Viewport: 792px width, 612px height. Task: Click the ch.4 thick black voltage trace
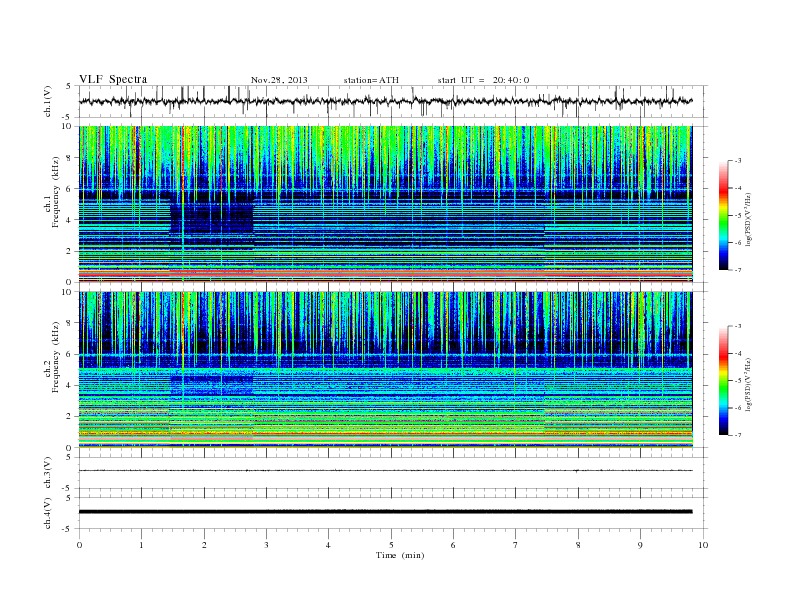click(x=386, y=512)
